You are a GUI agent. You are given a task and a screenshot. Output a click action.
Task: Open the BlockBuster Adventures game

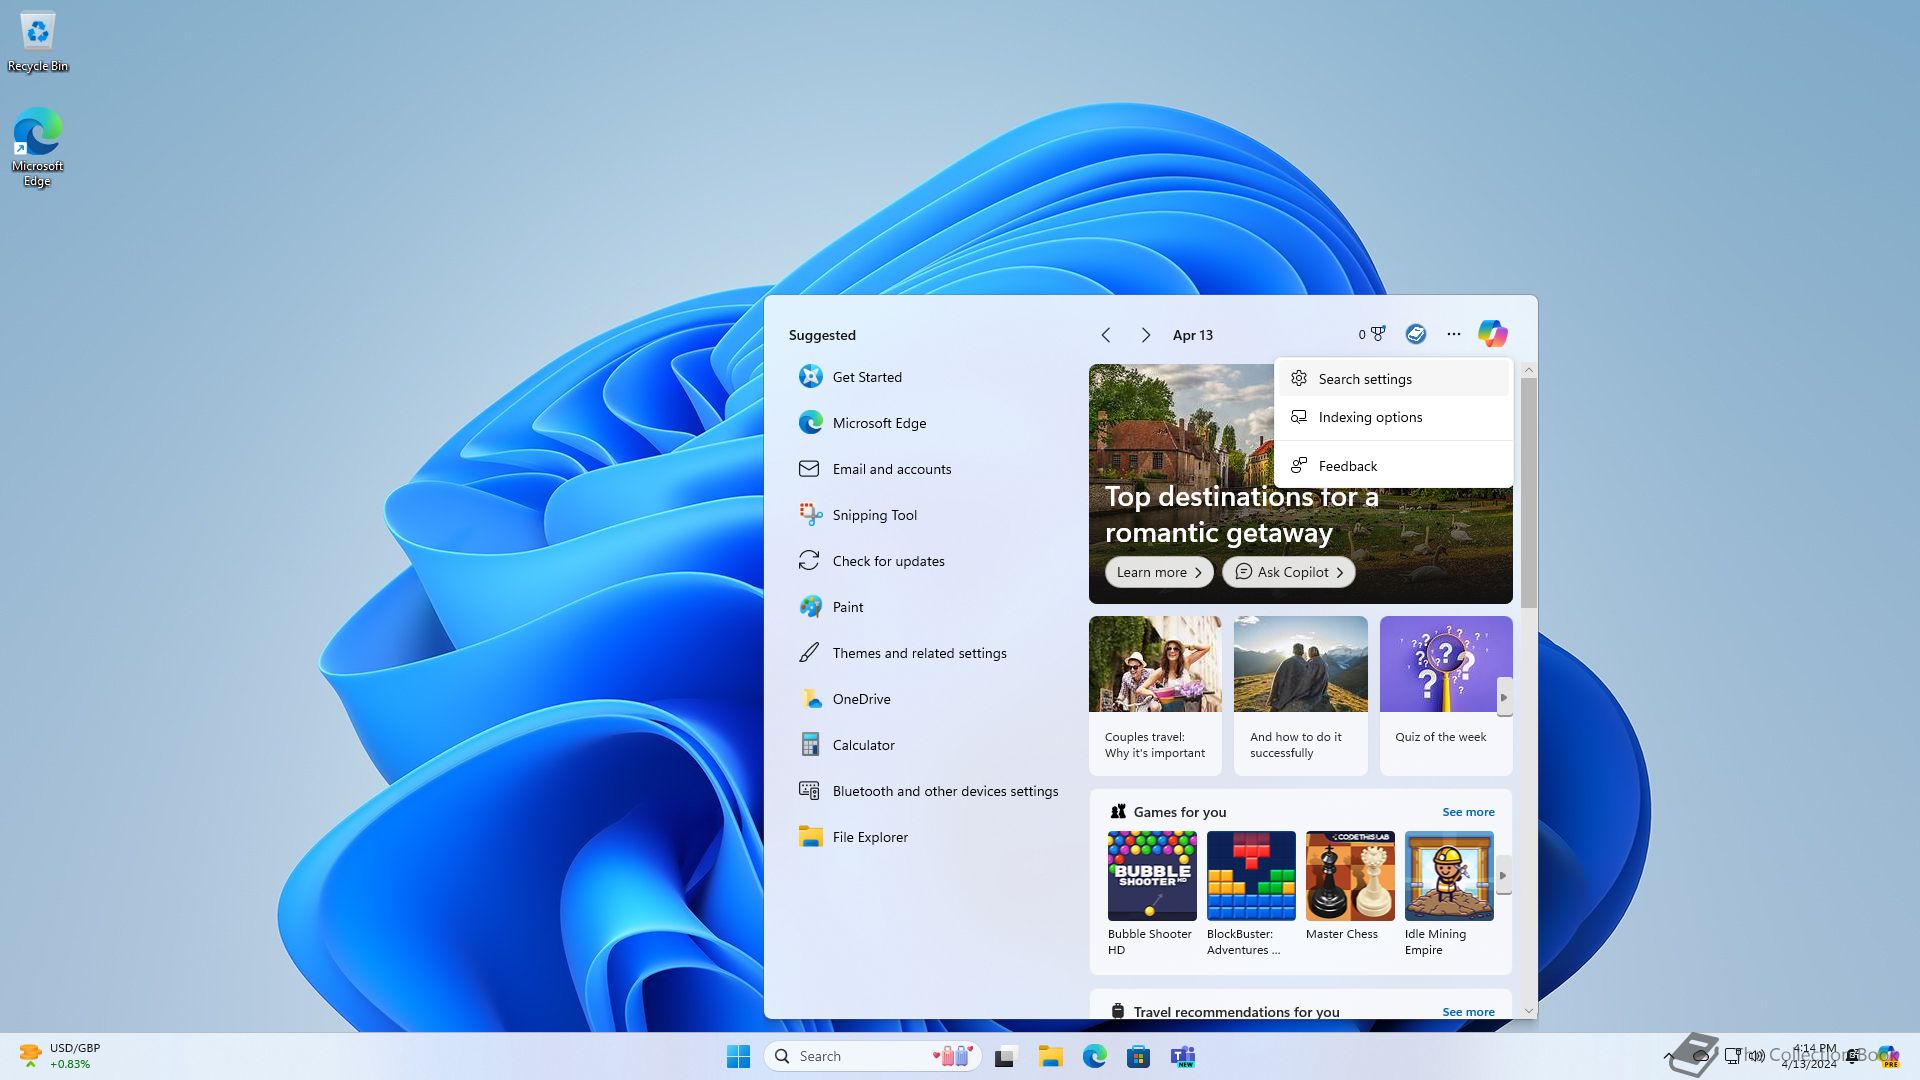click(1251, 893)
